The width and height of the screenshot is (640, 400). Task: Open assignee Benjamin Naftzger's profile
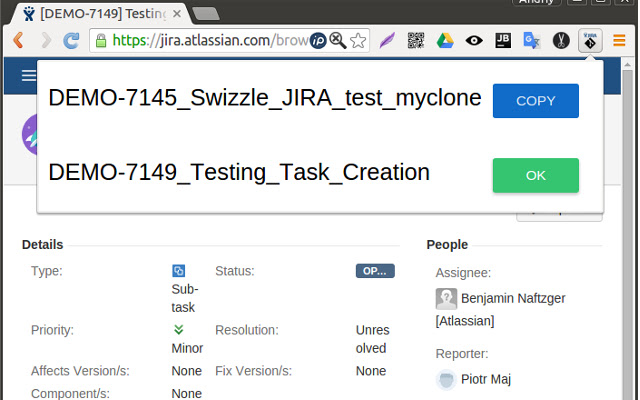coord(501,298)
